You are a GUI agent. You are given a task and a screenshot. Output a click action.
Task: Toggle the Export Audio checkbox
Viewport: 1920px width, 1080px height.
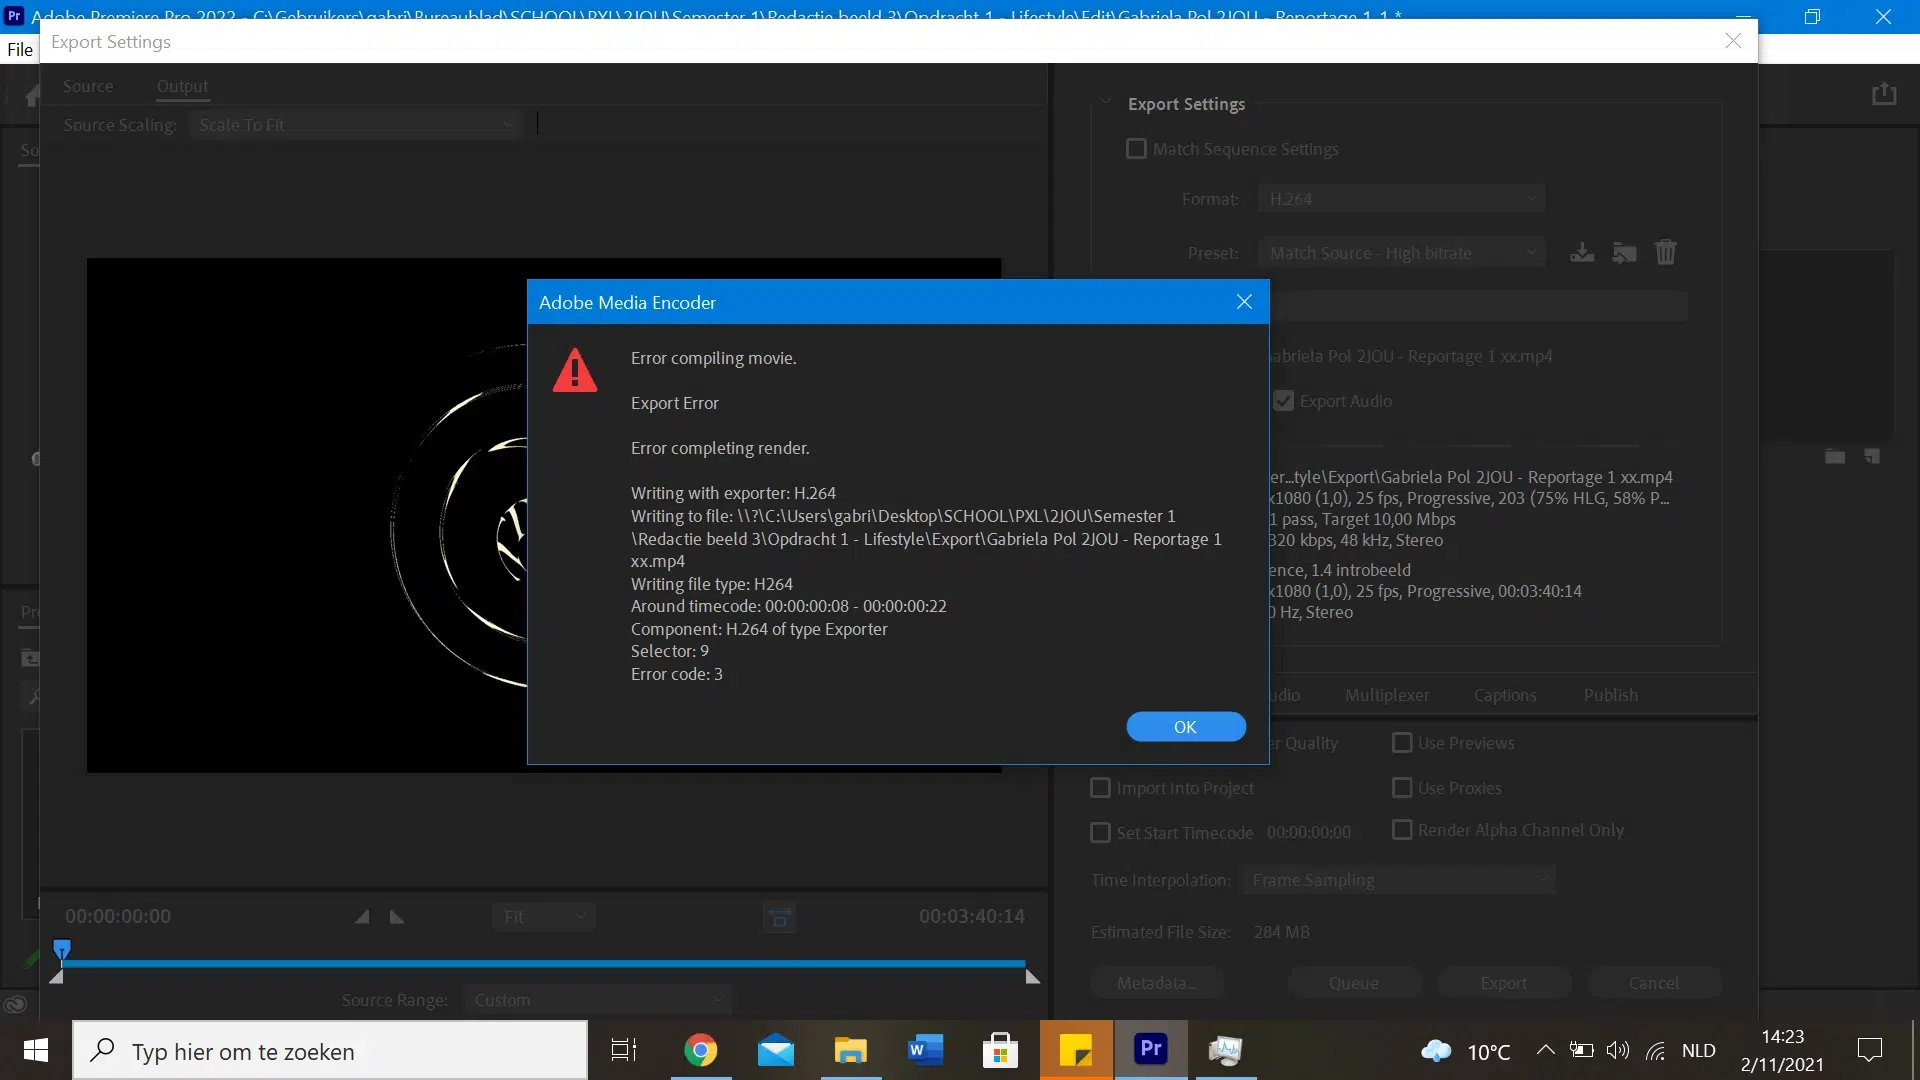click(1284, 401)
